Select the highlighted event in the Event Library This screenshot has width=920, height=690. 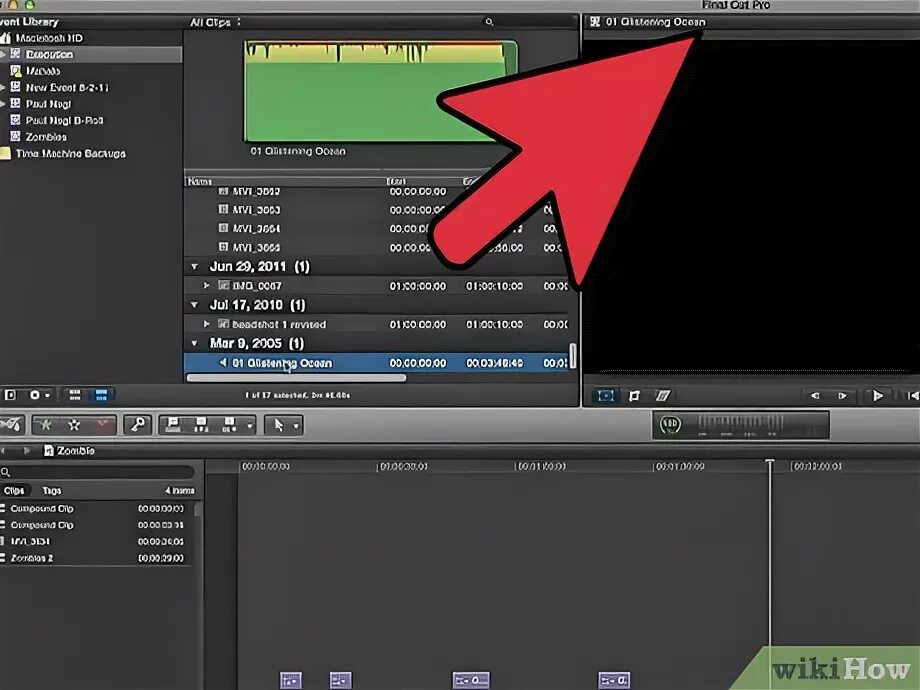[91, 54]
